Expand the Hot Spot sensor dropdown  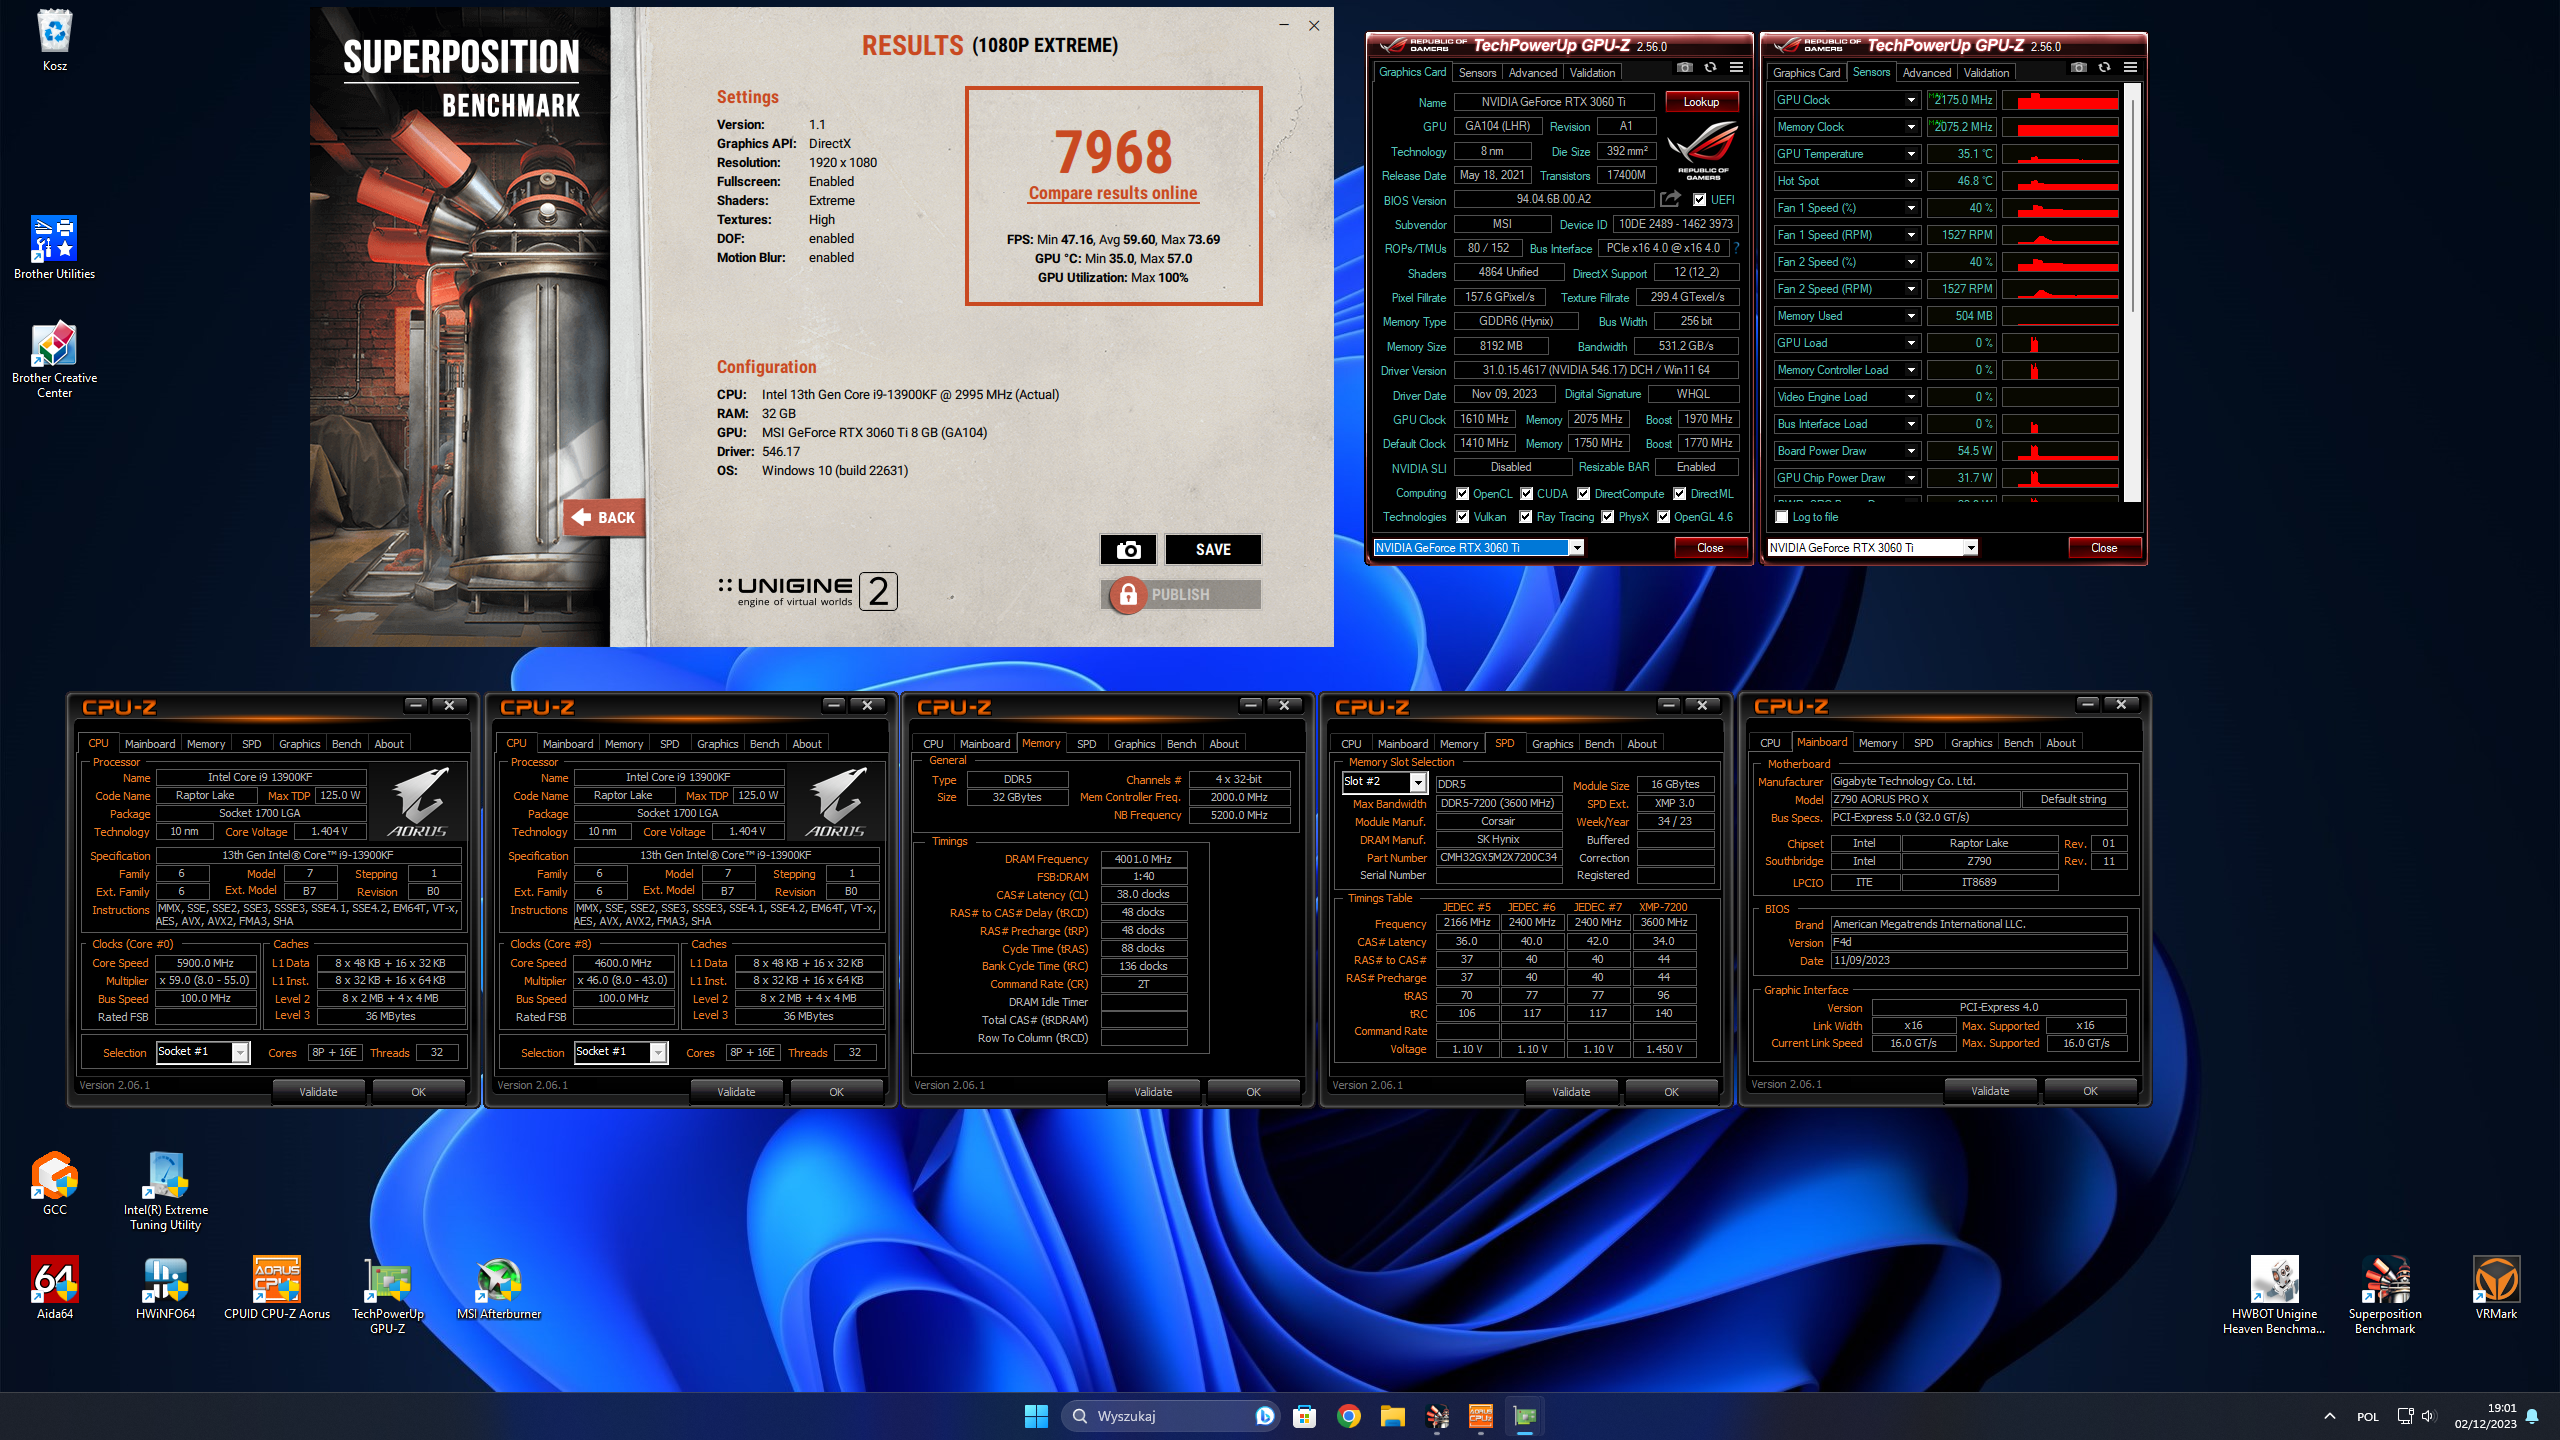[1910, 181]
